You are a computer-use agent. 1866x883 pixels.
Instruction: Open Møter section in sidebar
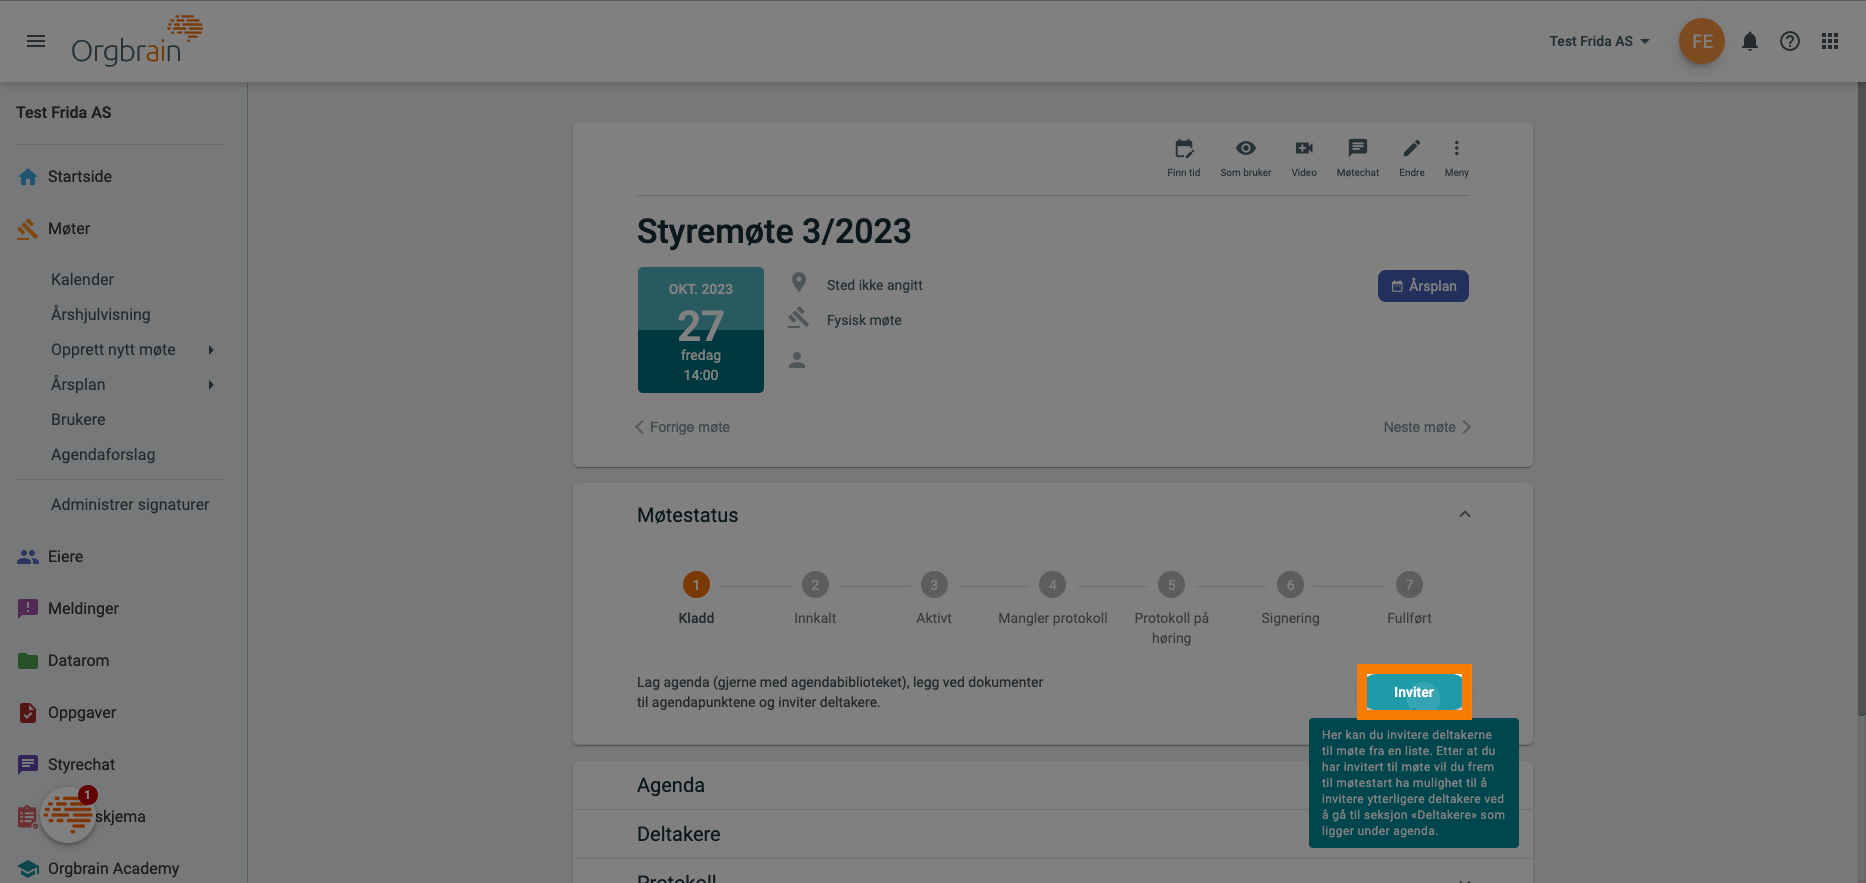[69, 228]
